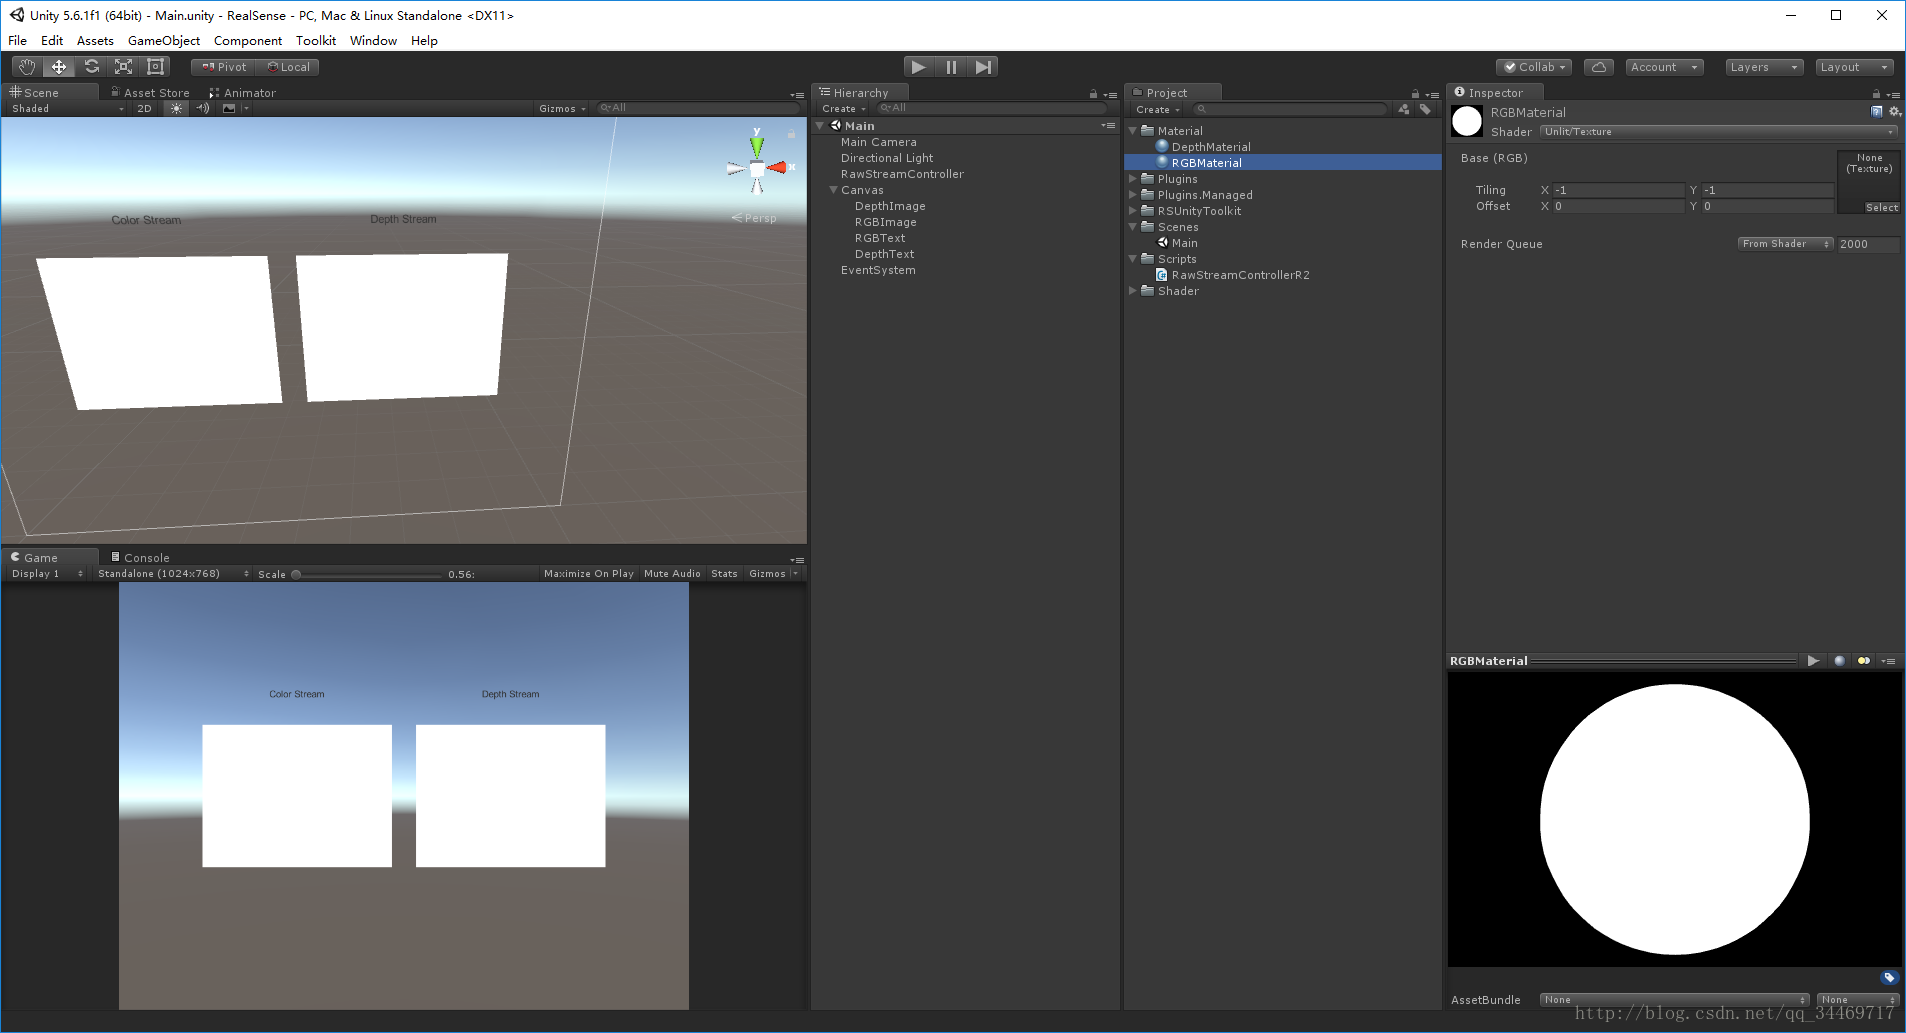Screen dimensions: 1906x1033
Task: Open the cloud Services button
Action: click(x=1598, y=67)
